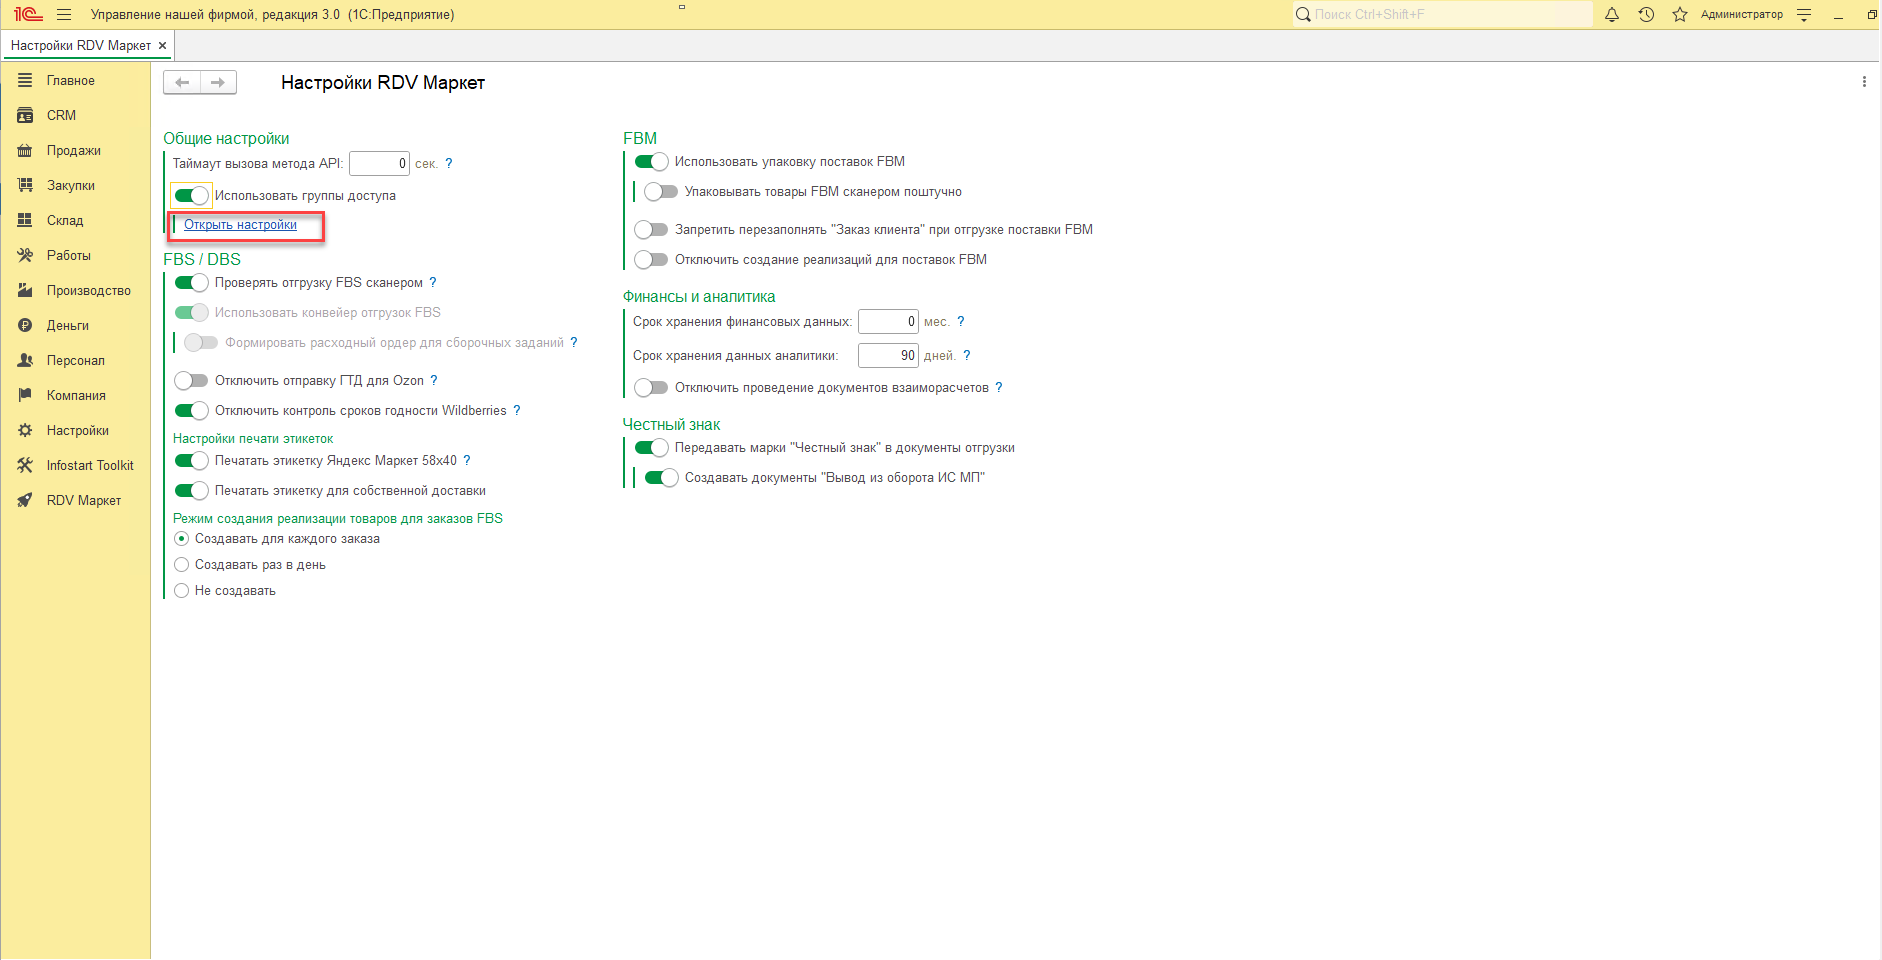
Task: Click the Персонал people icon
Action: (x=25, y=360)
